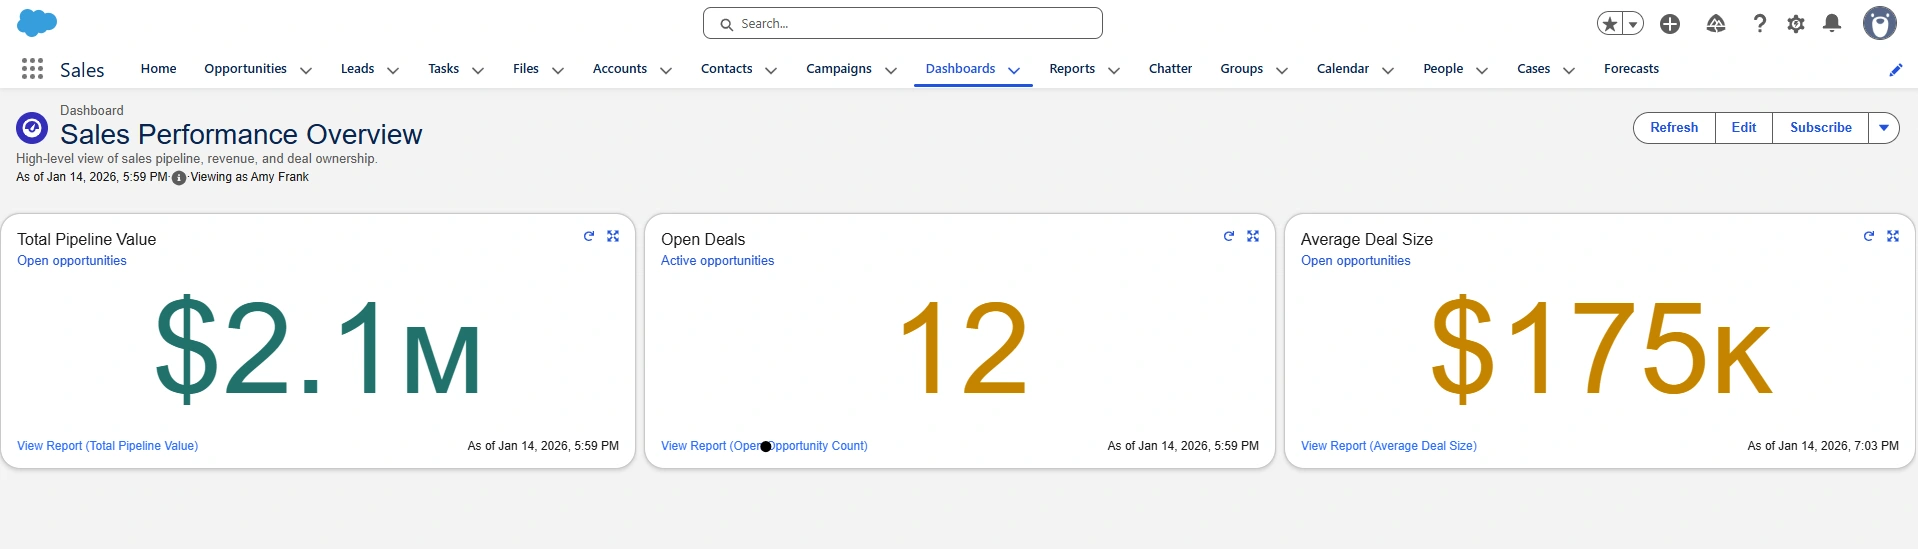This screenshot has height=549, width=1918.
Task: Open the Notifications bell
Action: pyautogui.click(x=1831, y=24)
